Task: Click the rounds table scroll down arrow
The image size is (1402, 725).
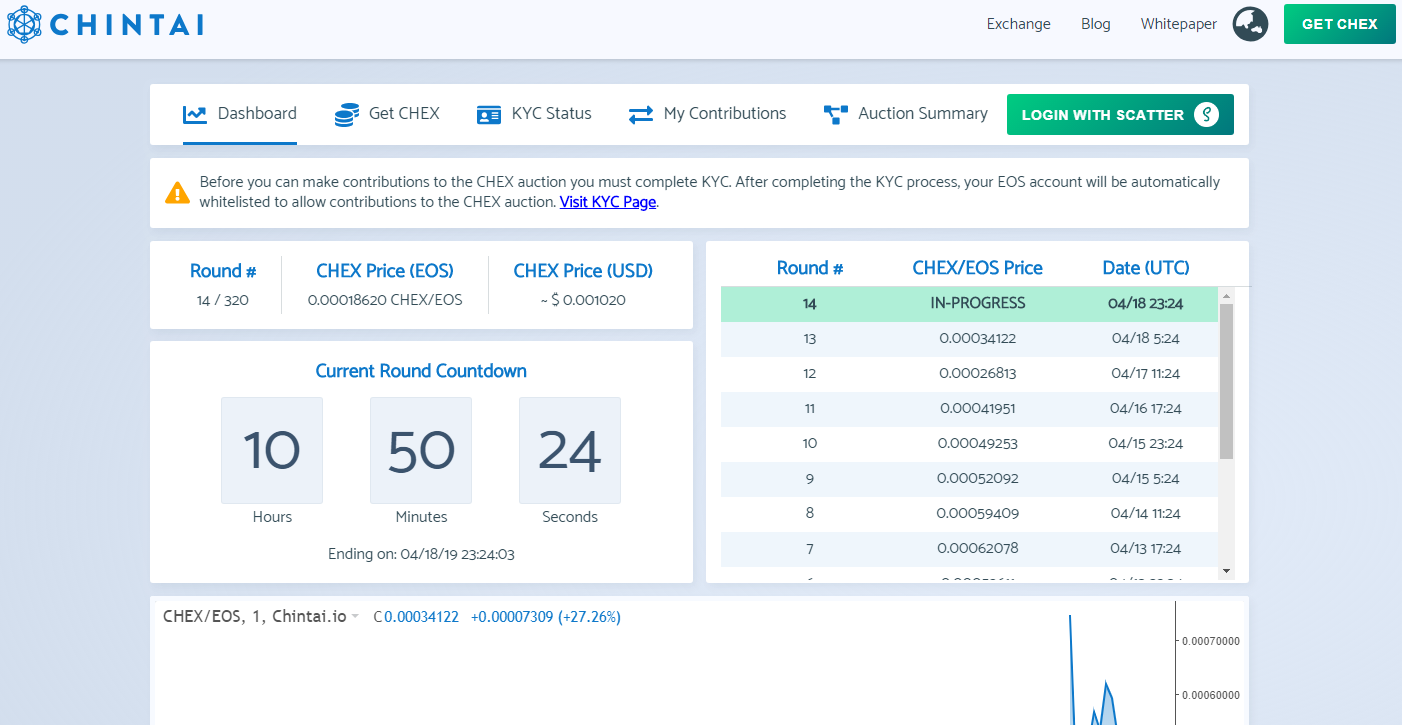Action: [1226, 570]
